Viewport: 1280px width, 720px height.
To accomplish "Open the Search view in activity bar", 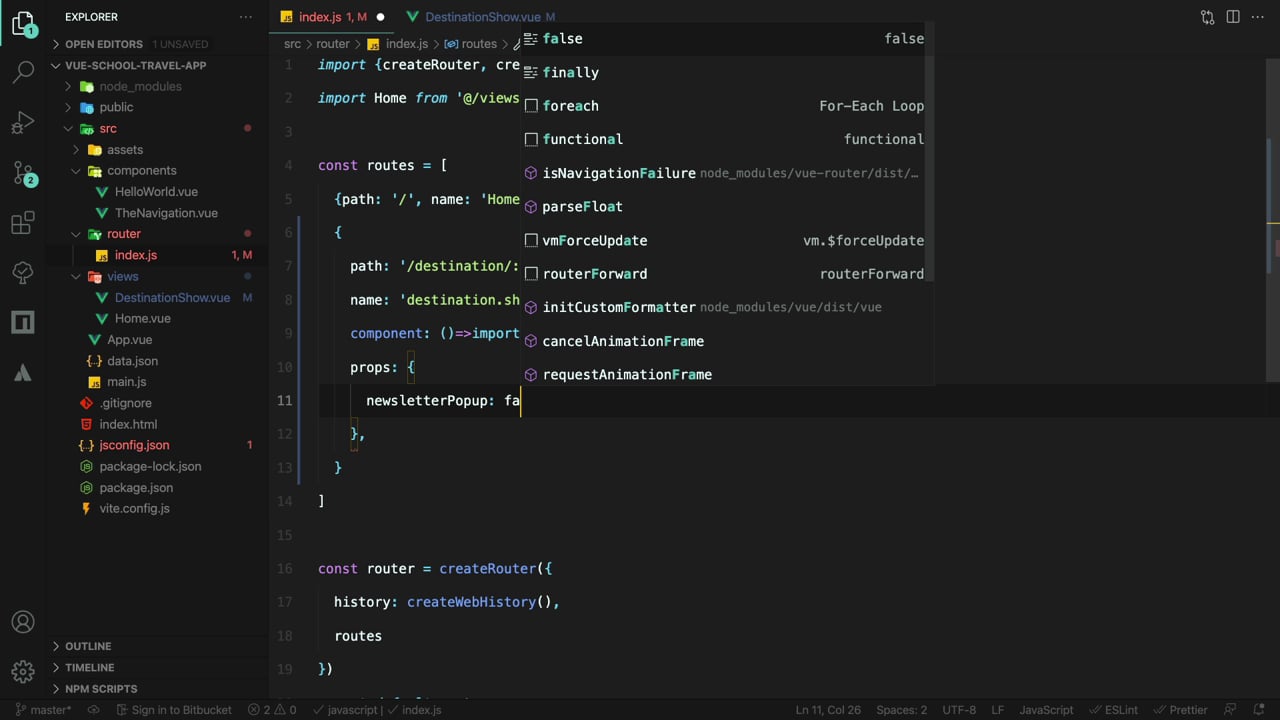I will 23,72.
